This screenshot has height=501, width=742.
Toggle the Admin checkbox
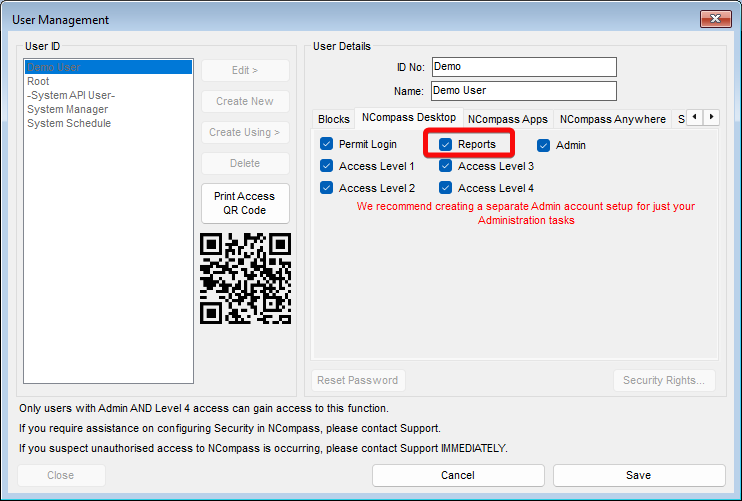pos(543,145)
